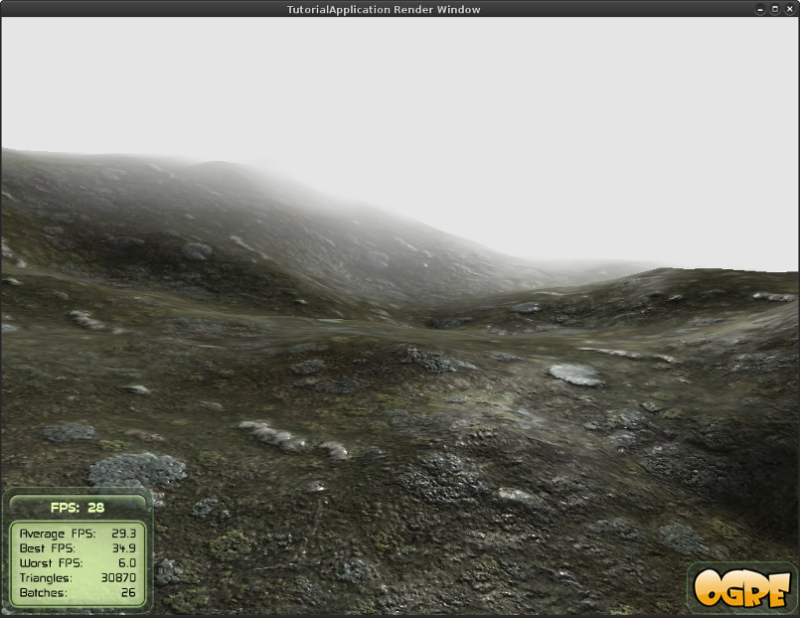Collapse the FPS stats panel header

tap(78, 507)
